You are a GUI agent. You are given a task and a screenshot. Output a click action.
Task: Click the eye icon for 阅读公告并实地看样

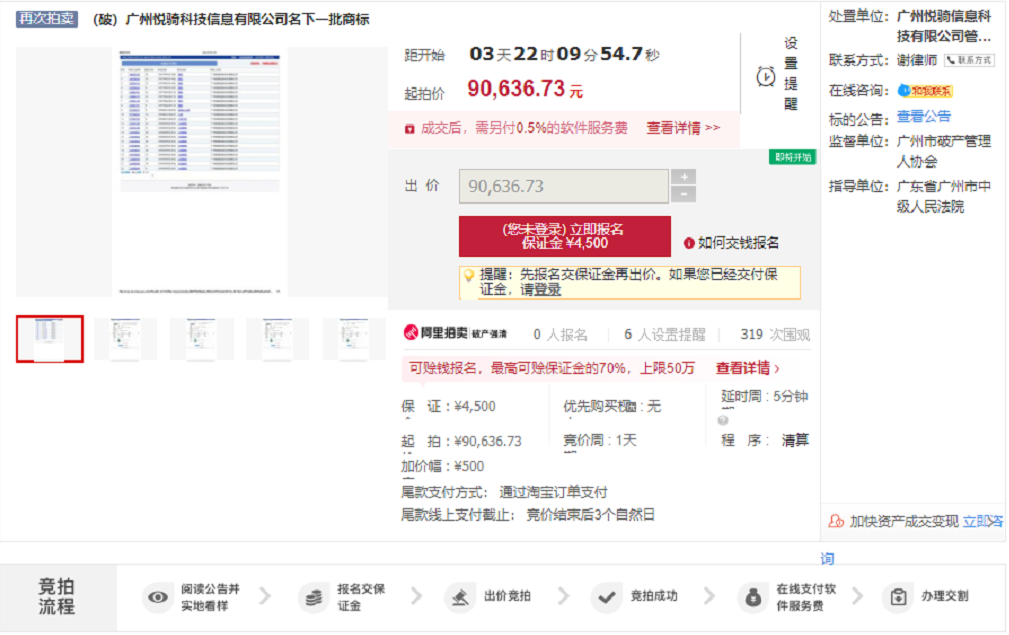157,598
